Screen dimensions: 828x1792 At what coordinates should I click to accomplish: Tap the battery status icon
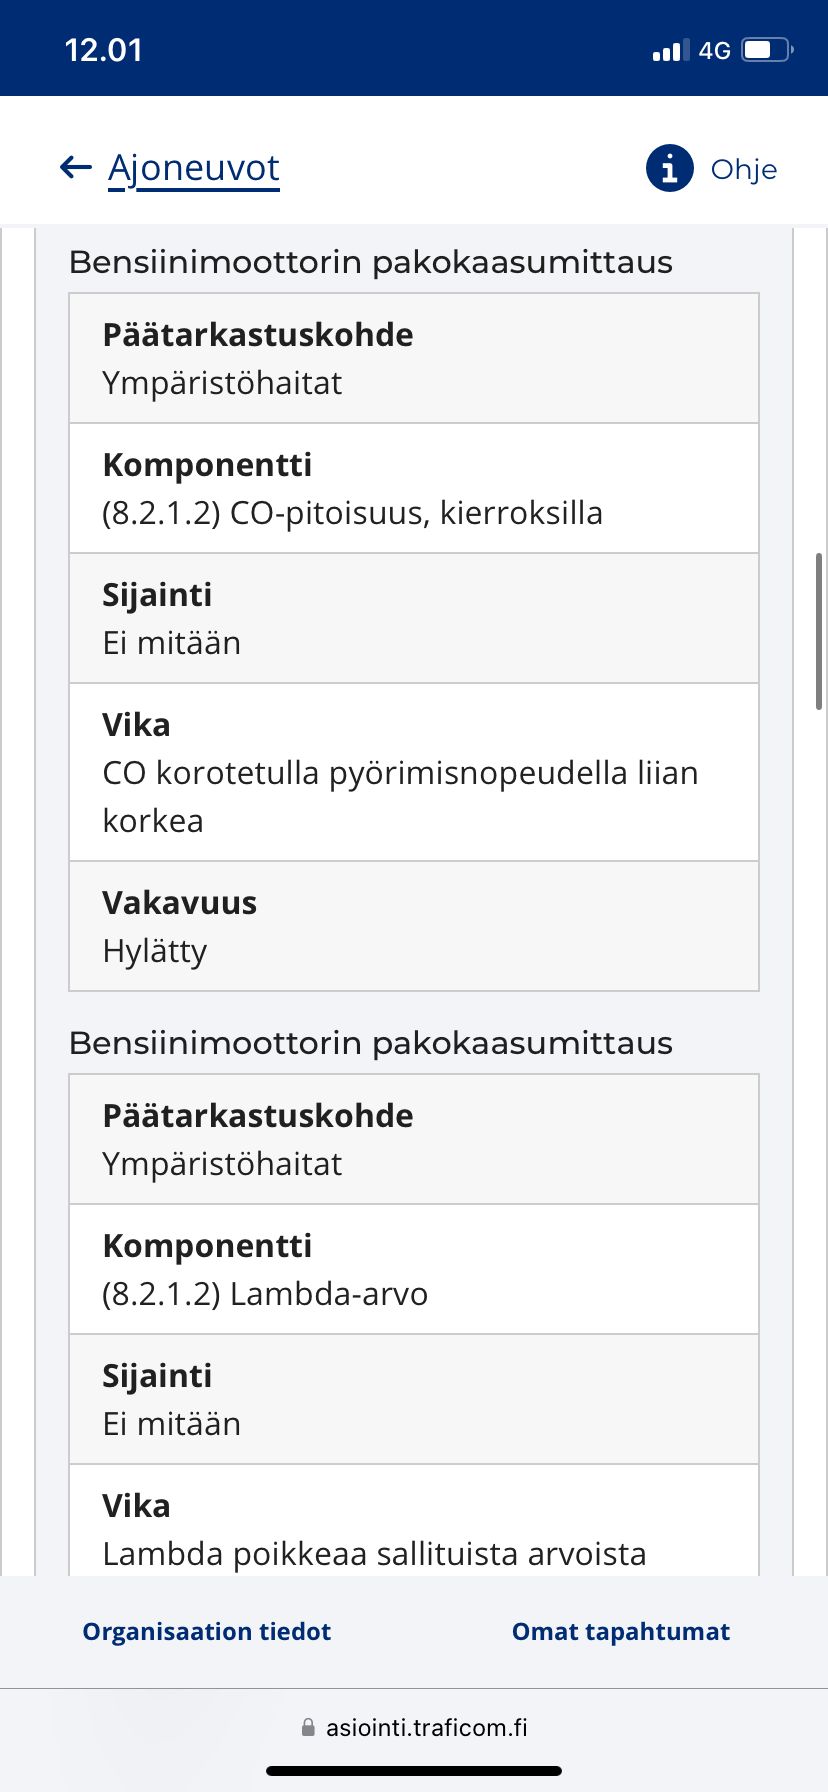767,50
